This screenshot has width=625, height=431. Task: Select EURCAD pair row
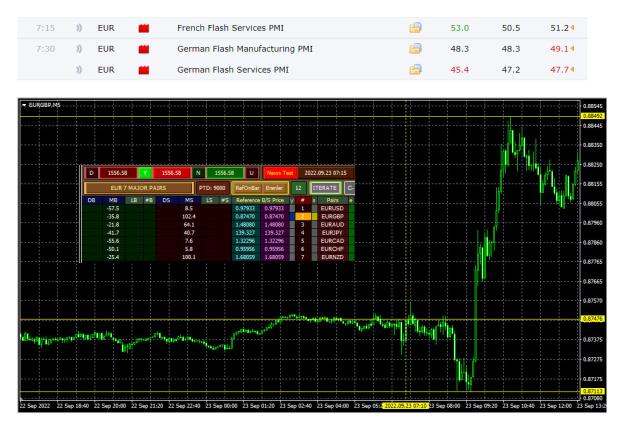point(332,241)
